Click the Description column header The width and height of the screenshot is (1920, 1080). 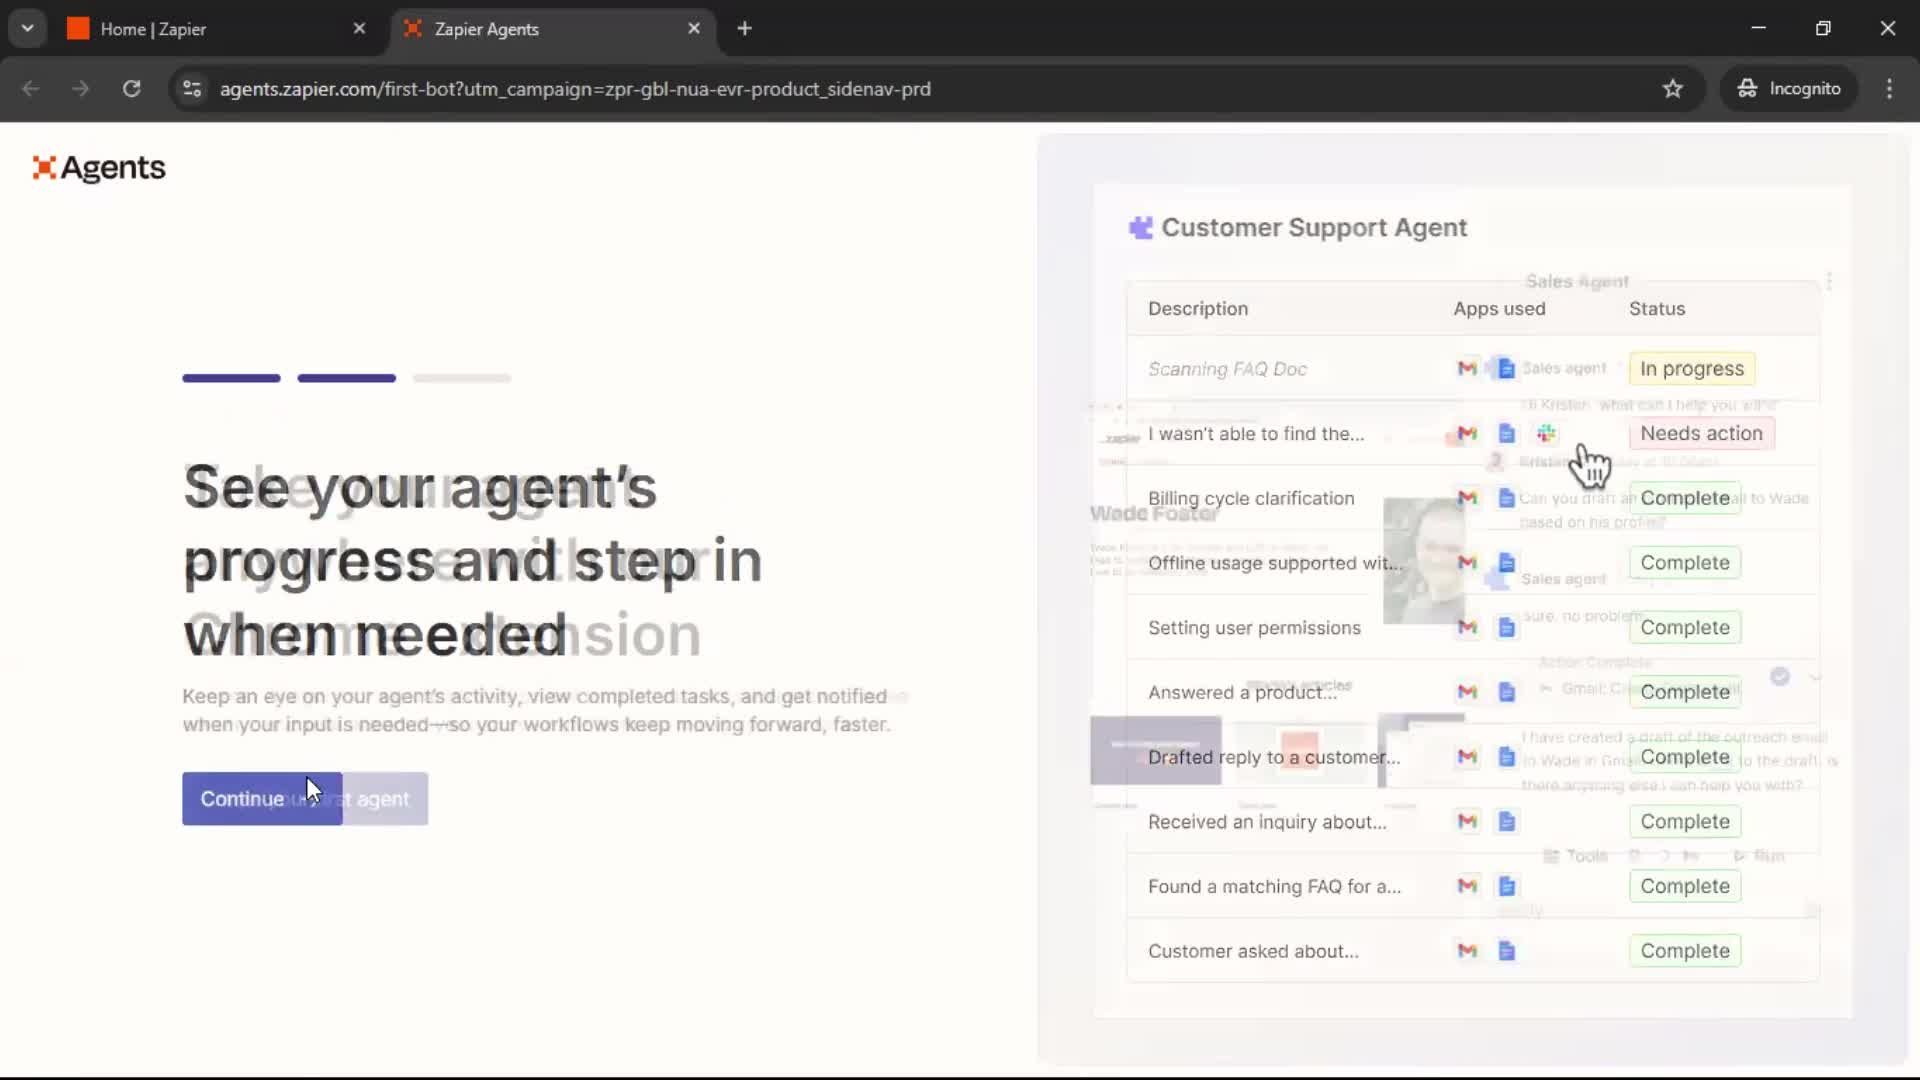pos(1198,309)
